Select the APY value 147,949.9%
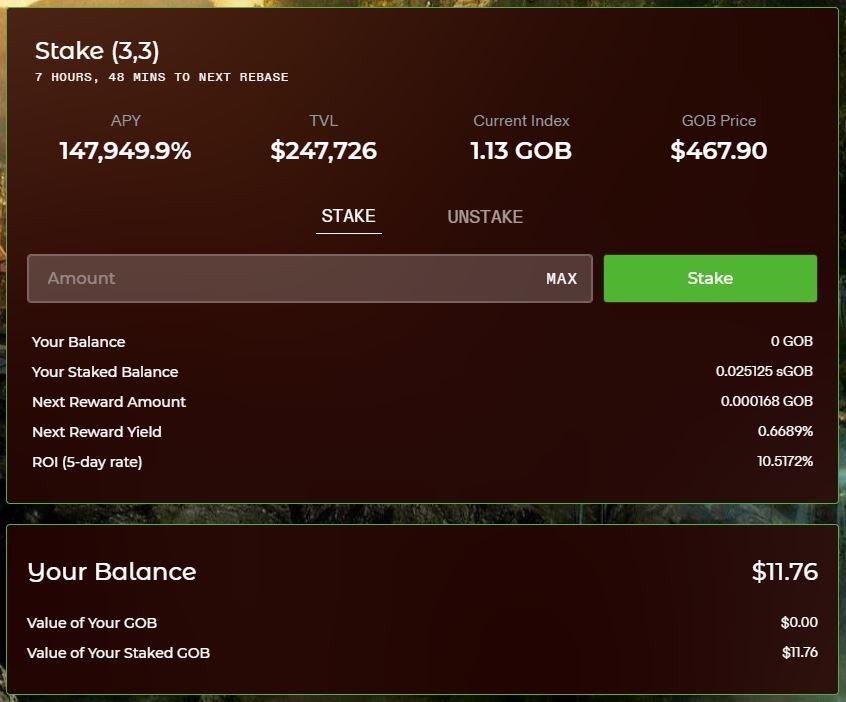846x702 pixels. click(125, 151)
